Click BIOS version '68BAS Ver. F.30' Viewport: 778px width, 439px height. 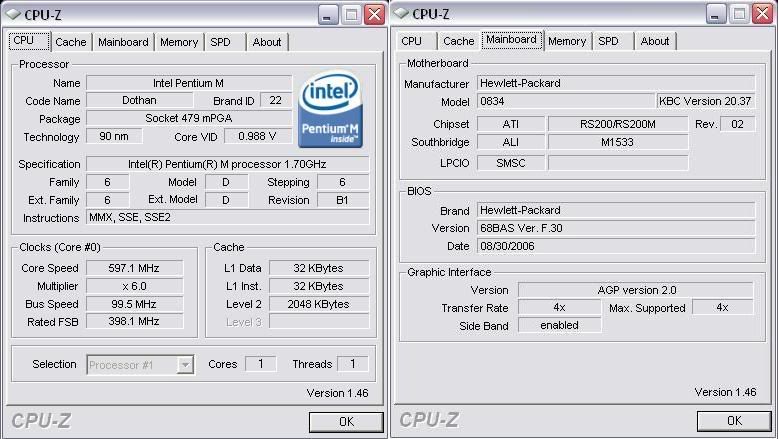616,228
